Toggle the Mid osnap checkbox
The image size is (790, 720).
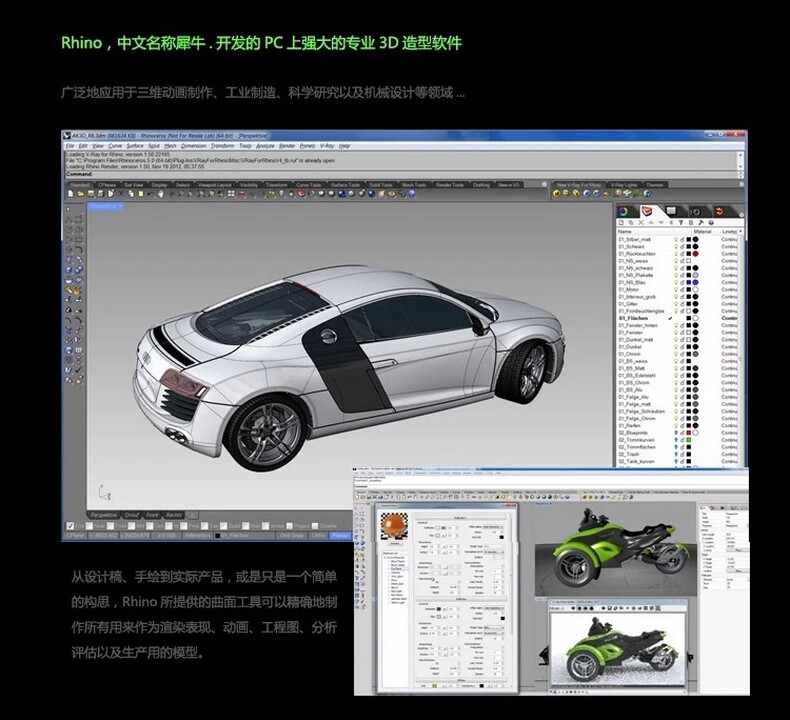tap(131, 526)
